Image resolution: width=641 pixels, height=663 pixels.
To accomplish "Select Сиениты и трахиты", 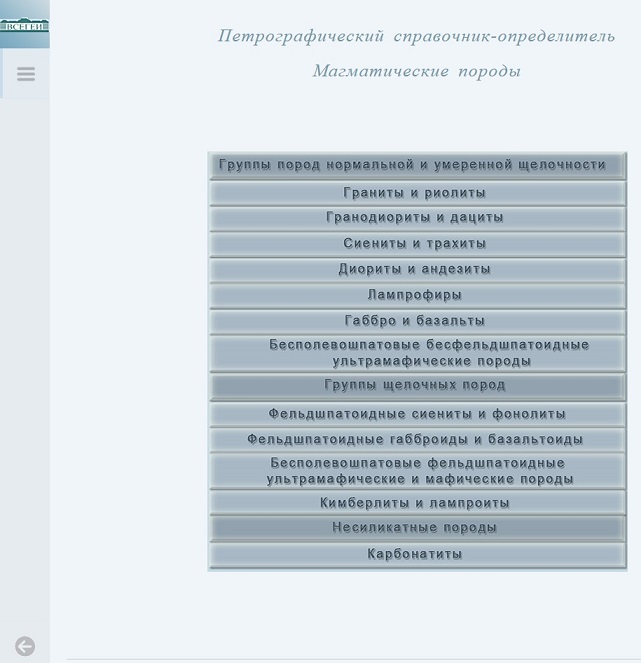I will (x=417, y=244).
